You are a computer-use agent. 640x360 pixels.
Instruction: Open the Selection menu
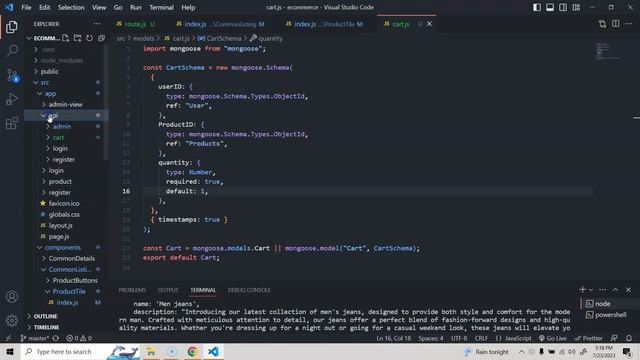[x=71, y=7]
